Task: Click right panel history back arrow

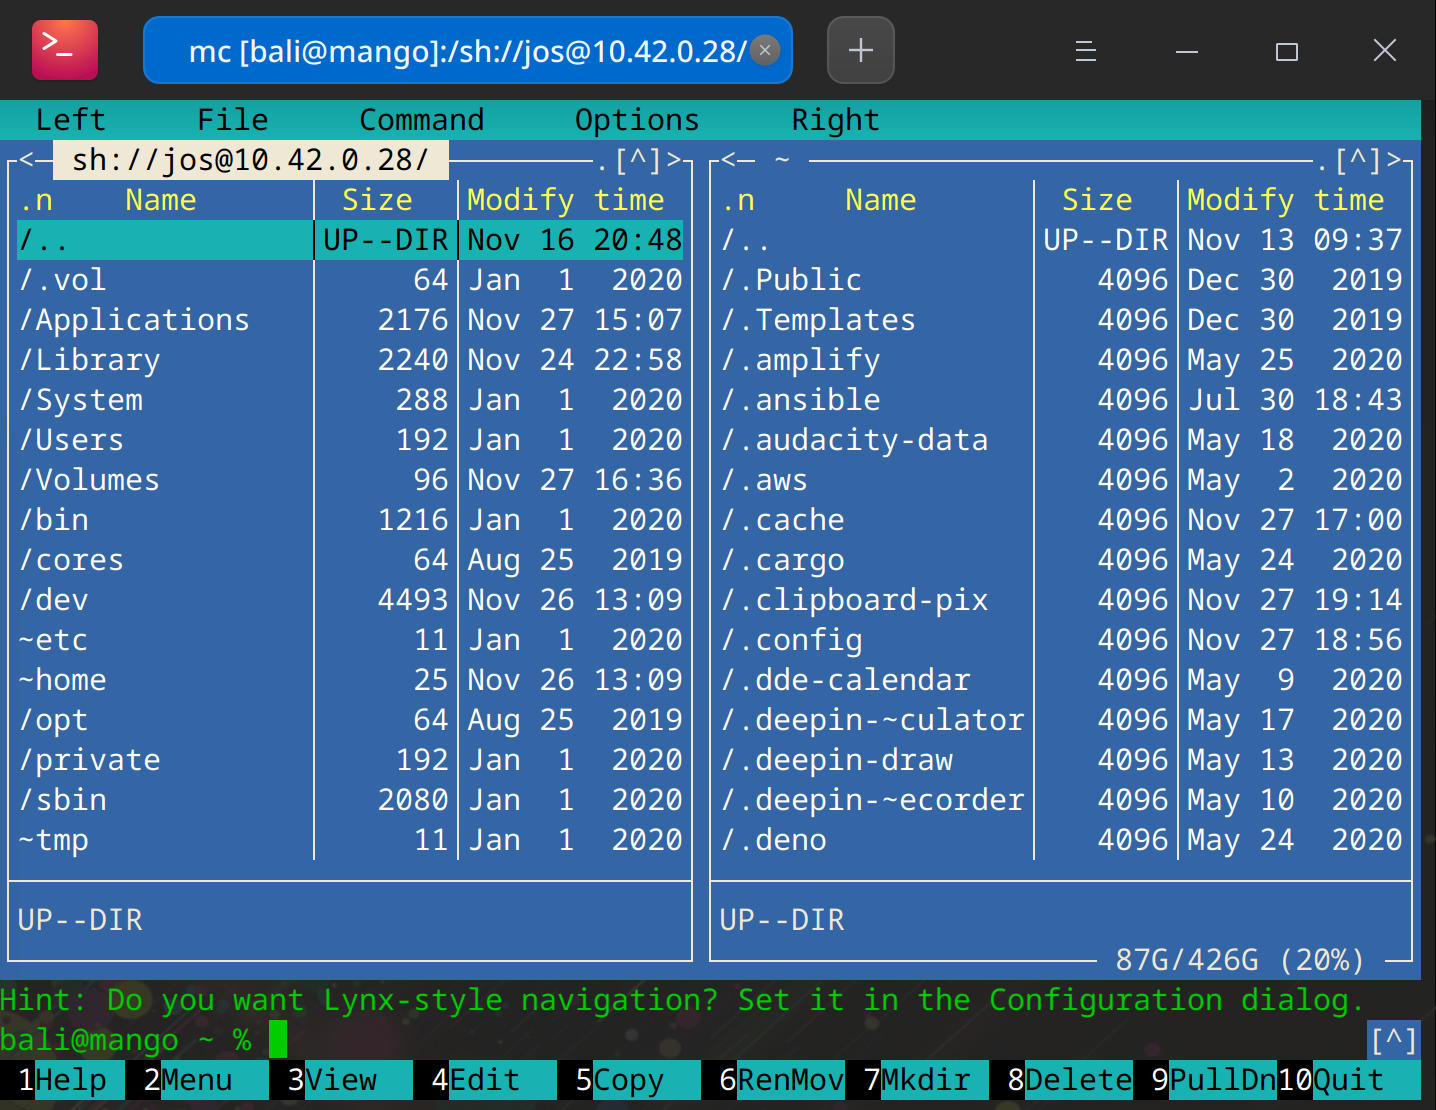Action: pyautogui.click(x=729, y=160)
